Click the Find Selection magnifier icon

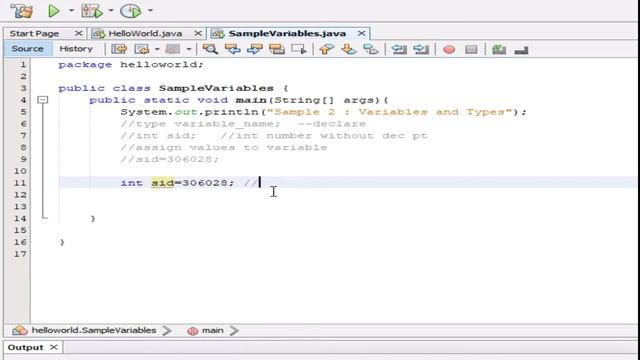click(x=210, y=49)
